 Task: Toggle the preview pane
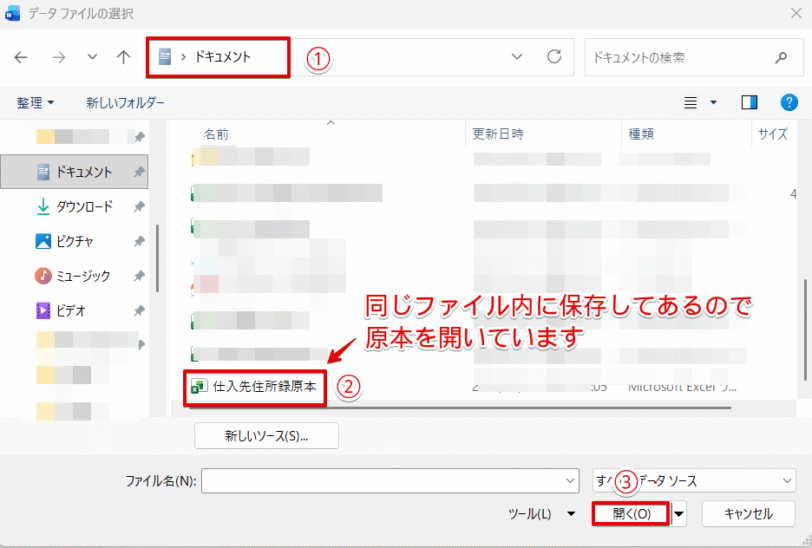pos(749,103)
